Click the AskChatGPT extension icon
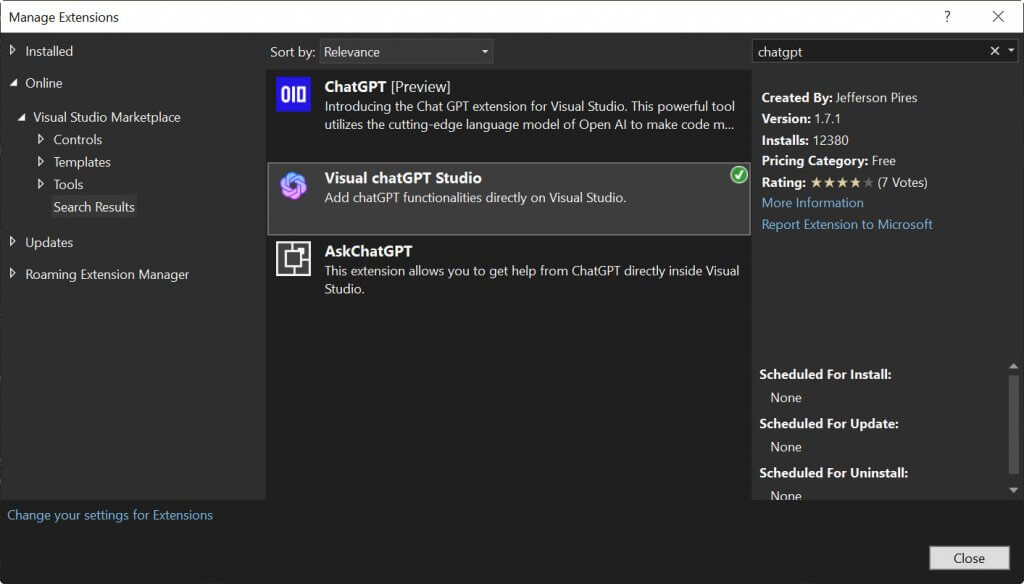 (293, 259)
